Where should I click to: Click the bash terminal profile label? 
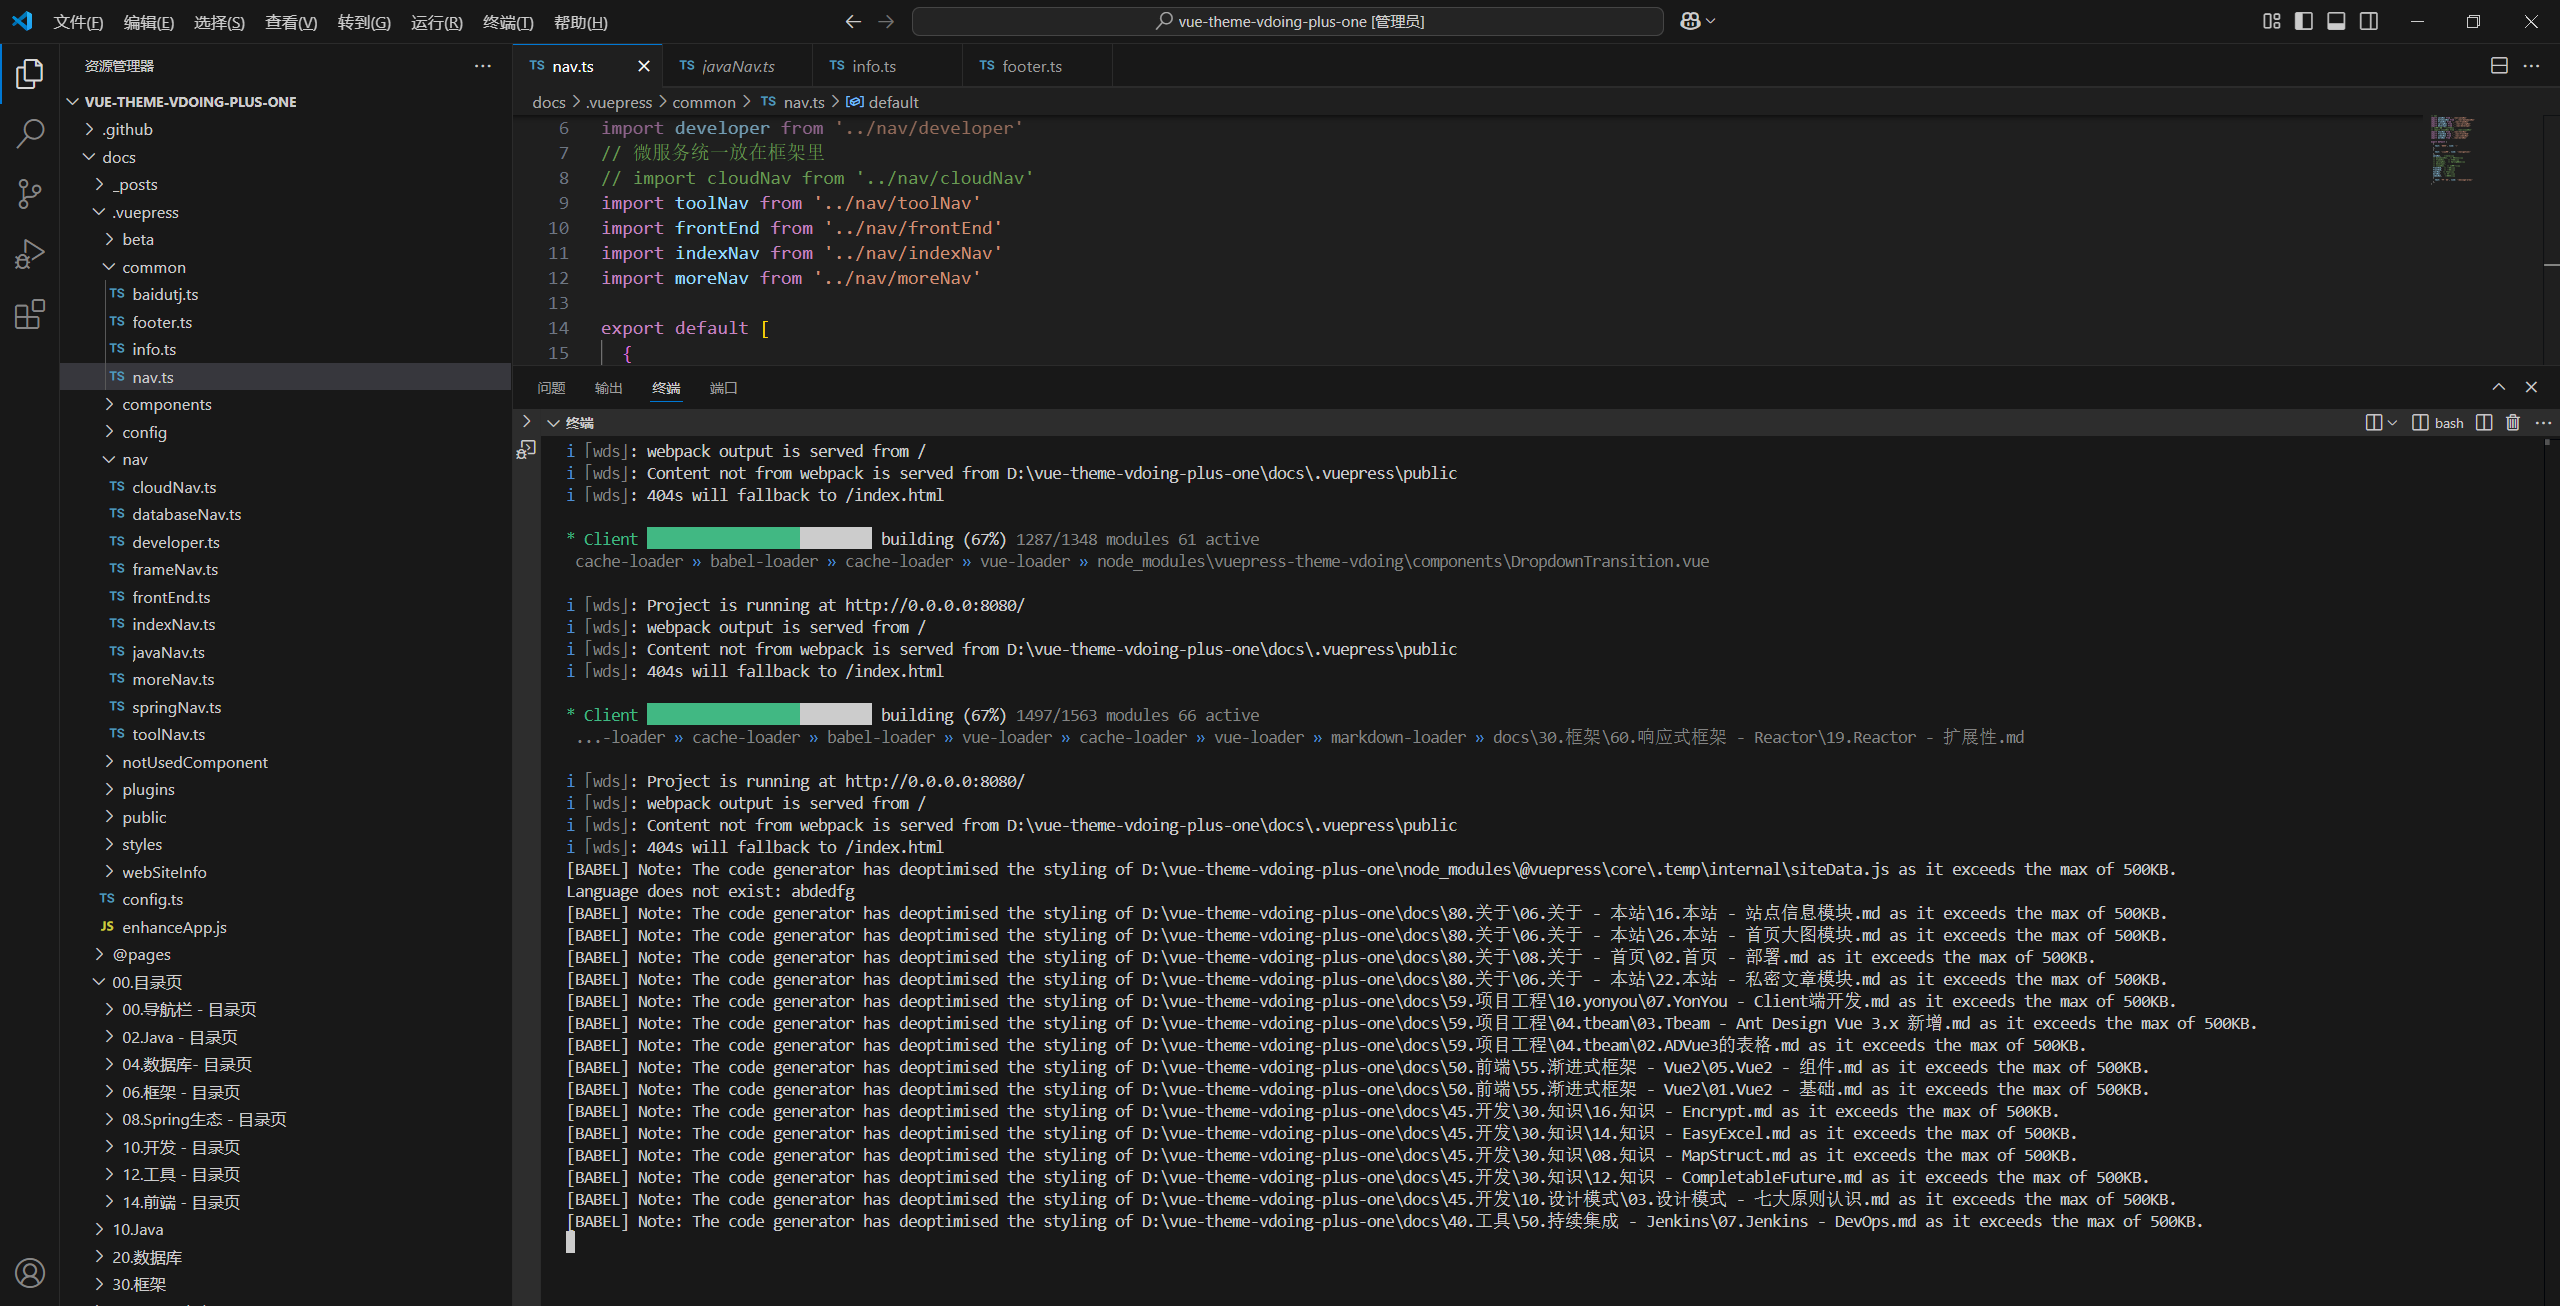[2438, 423]
